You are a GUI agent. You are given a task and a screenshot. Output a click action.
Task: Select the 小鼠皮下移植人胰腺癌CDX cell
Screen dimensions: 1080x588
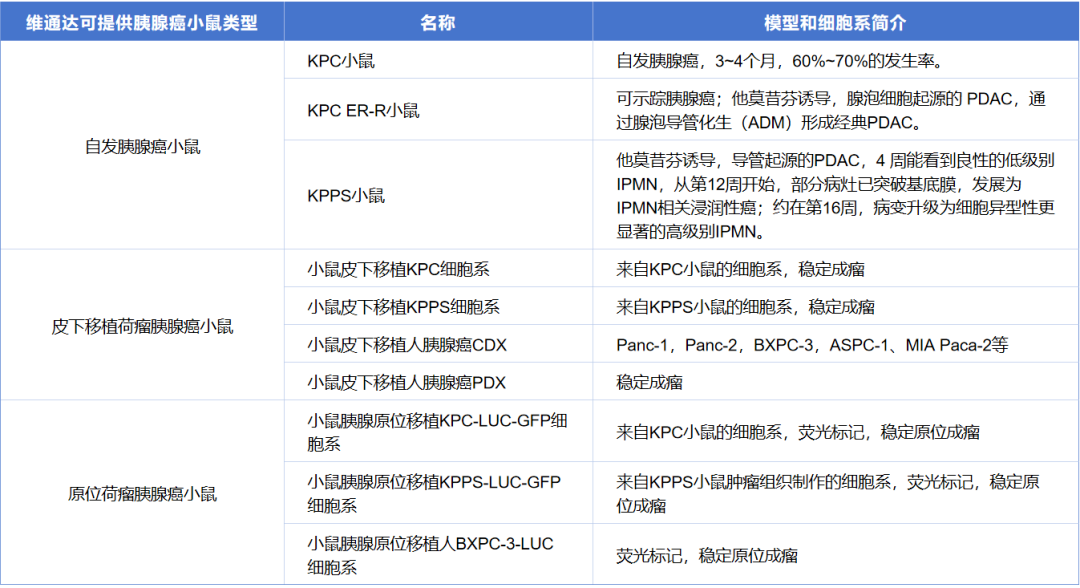[407, 345]
